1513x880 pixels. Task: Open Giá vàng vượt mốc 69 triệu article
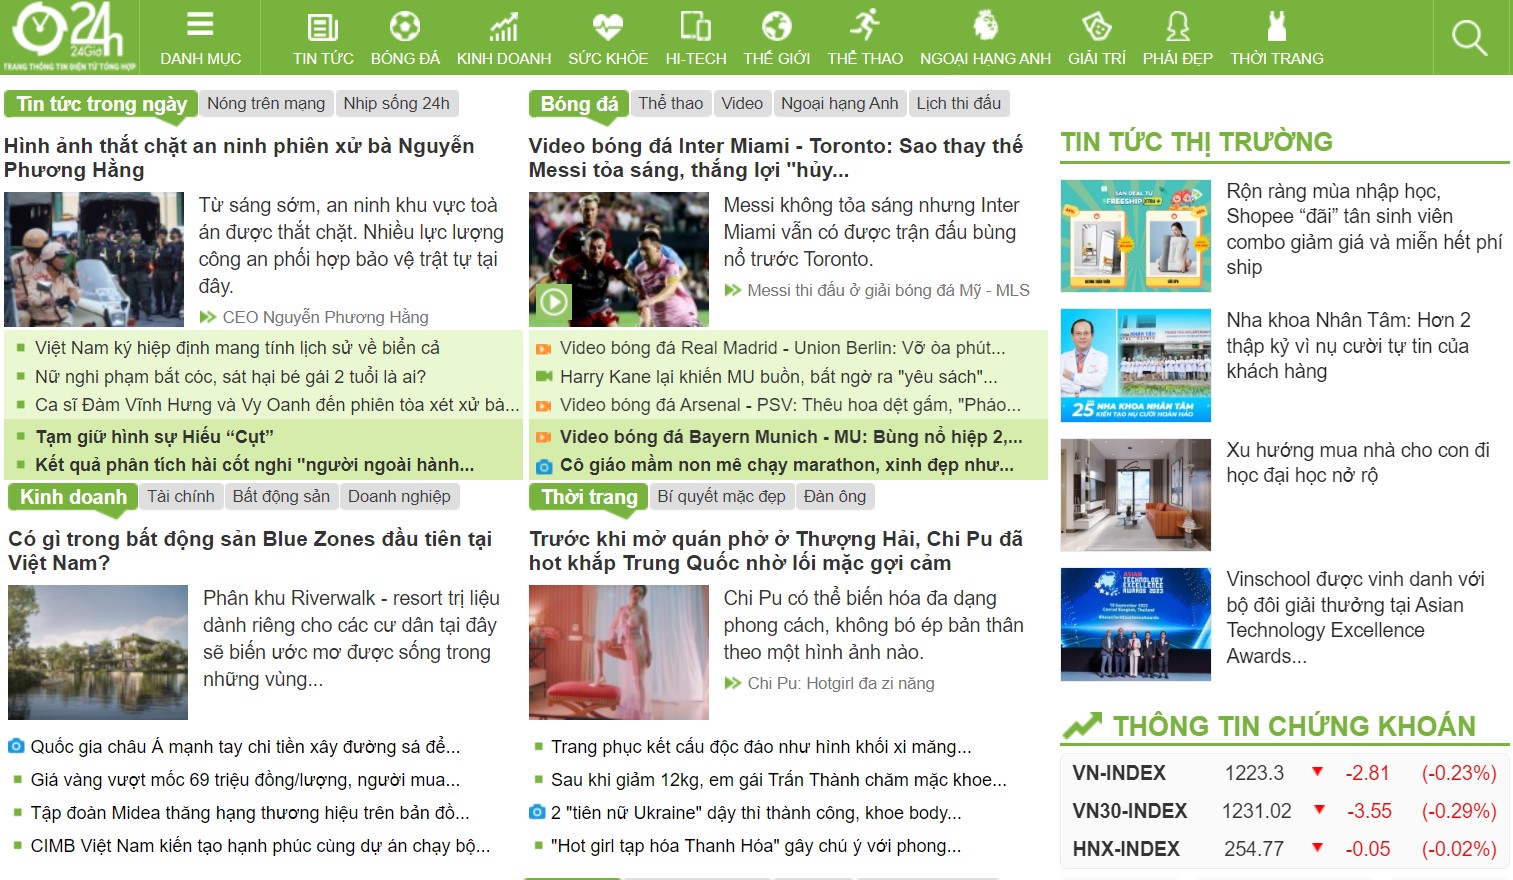tap(245, 780)
